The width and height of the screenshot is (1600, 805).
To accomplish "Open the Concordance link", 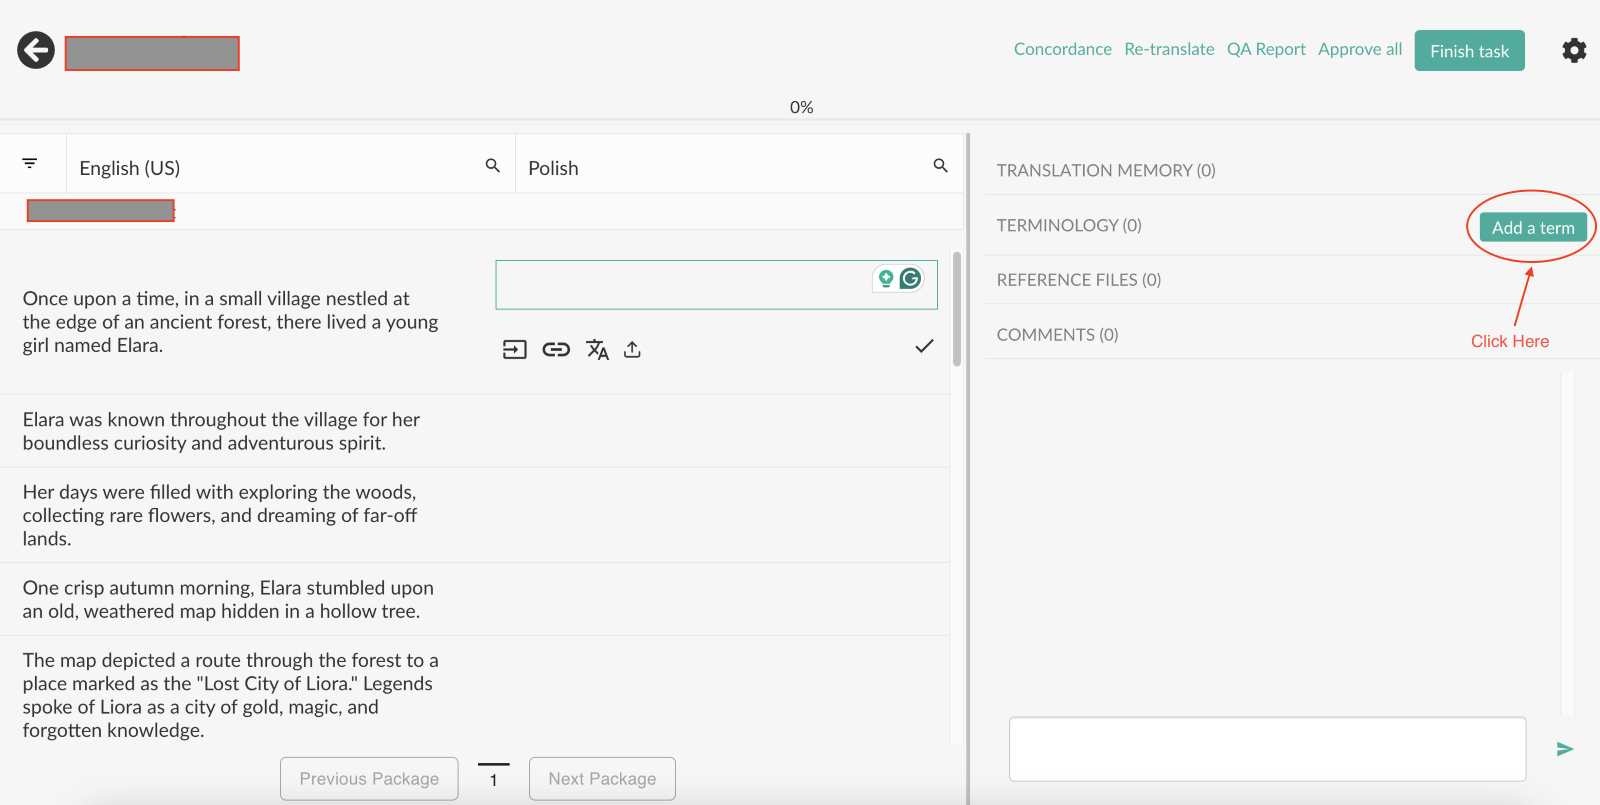I will pyautogui.click(x=1062, y=49).
